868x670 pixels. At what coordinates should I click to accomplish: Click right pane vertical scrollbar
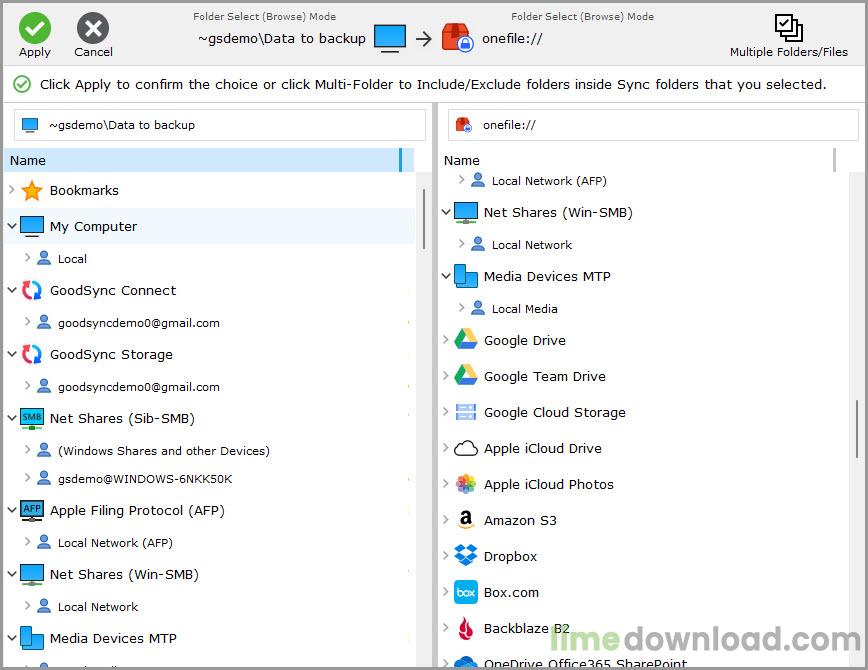click(x=857, y=429)
